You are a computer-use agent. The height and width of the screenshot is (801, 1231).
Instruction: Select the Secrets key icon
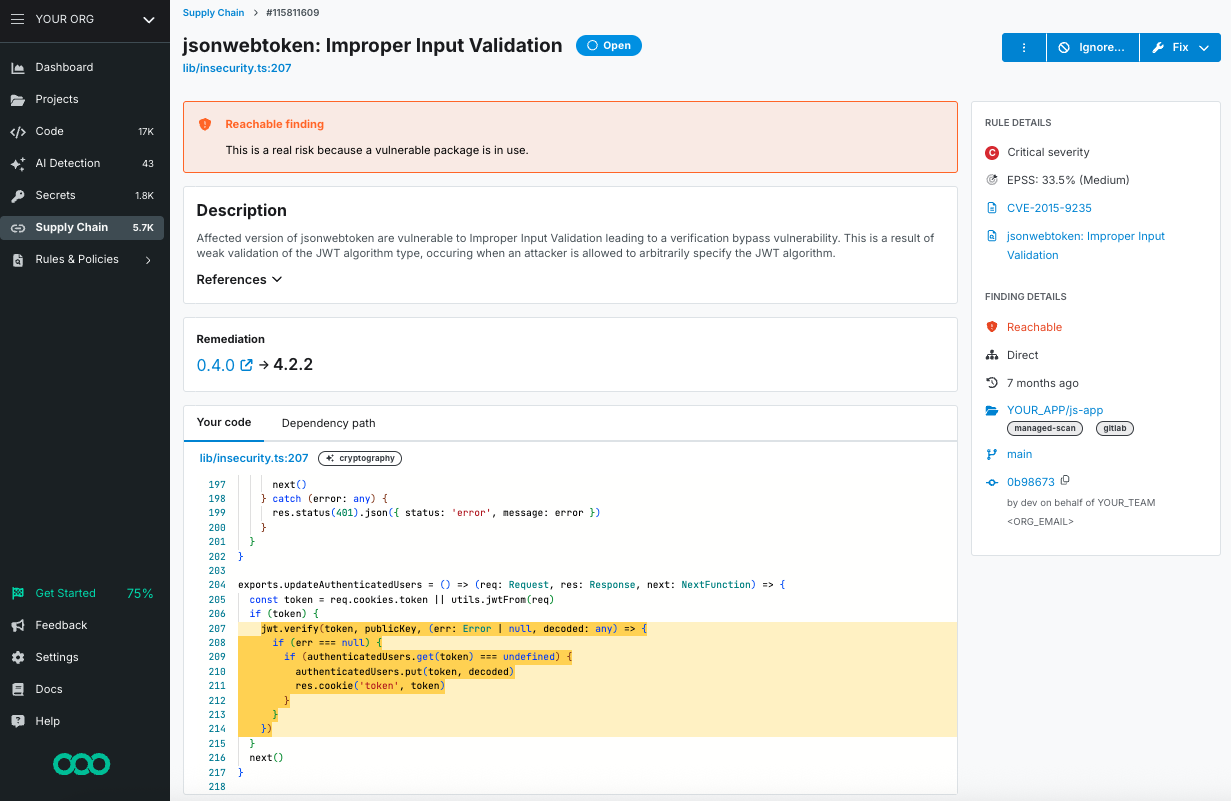(x=16, y=195)
